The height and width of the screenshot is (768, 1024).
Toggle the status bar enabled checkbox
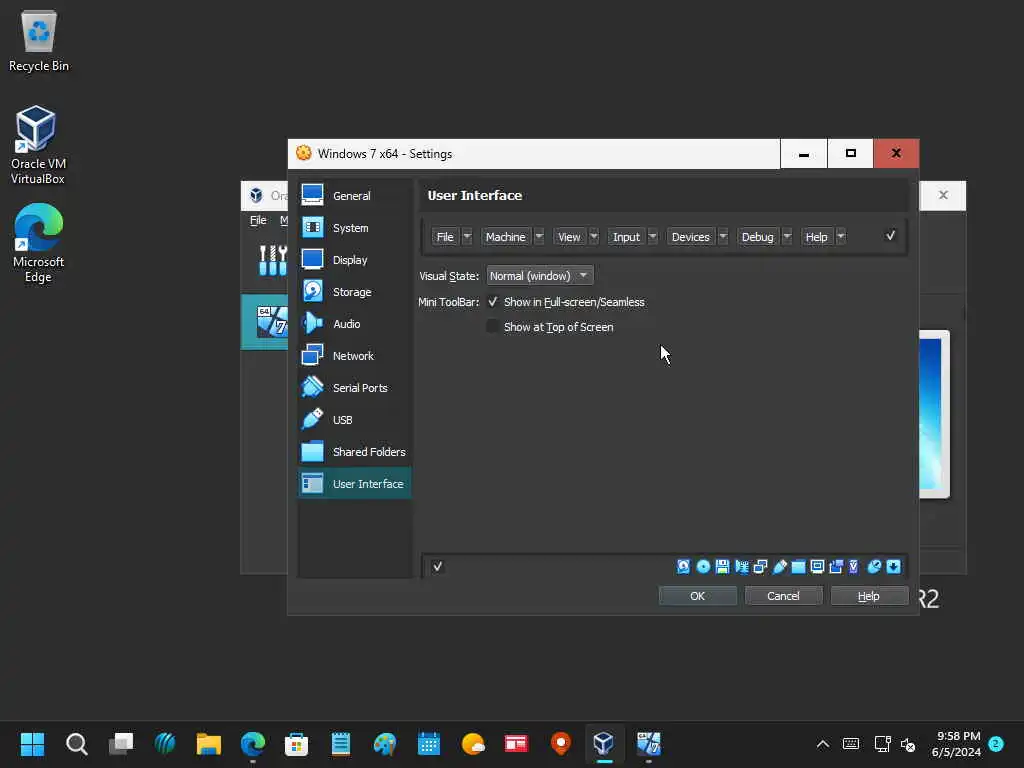click(438, 566)
